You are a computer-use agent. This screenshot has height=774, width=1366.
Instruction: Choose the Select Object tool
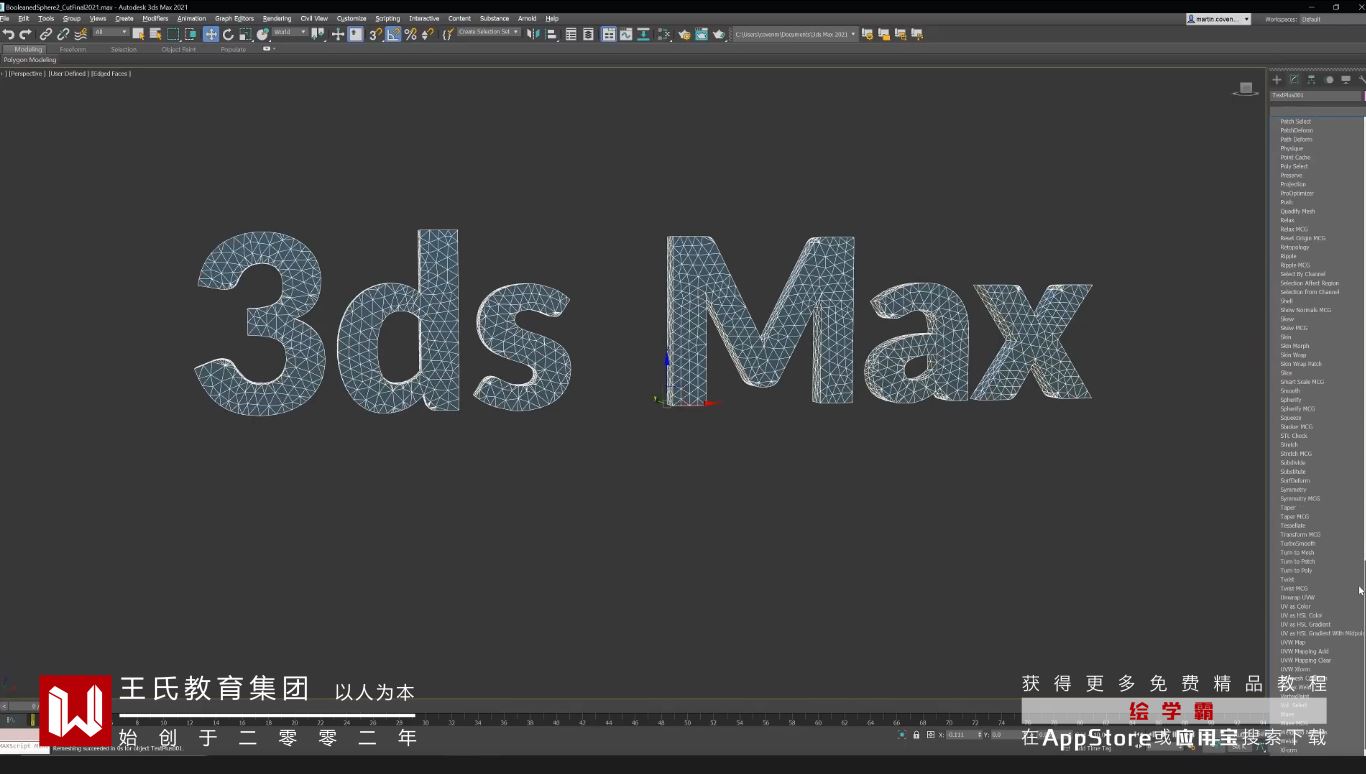pos(138,34)
